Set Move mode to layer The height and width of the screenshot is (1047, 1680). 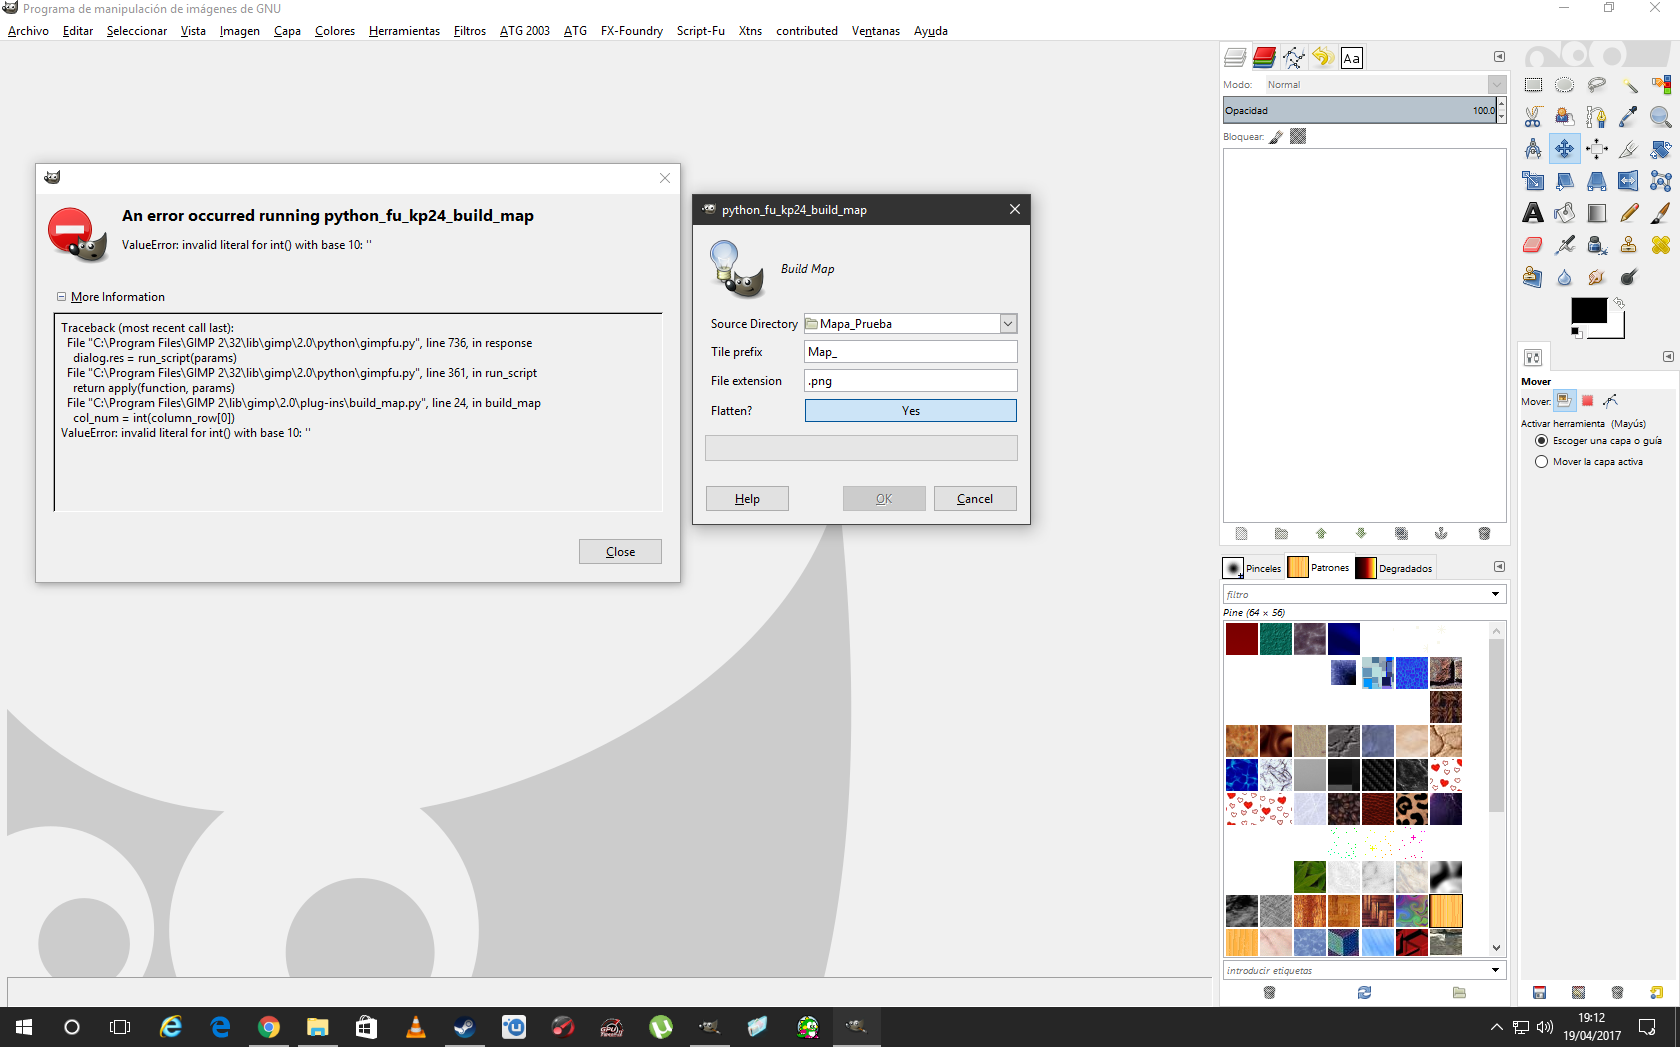point(1564,401)
